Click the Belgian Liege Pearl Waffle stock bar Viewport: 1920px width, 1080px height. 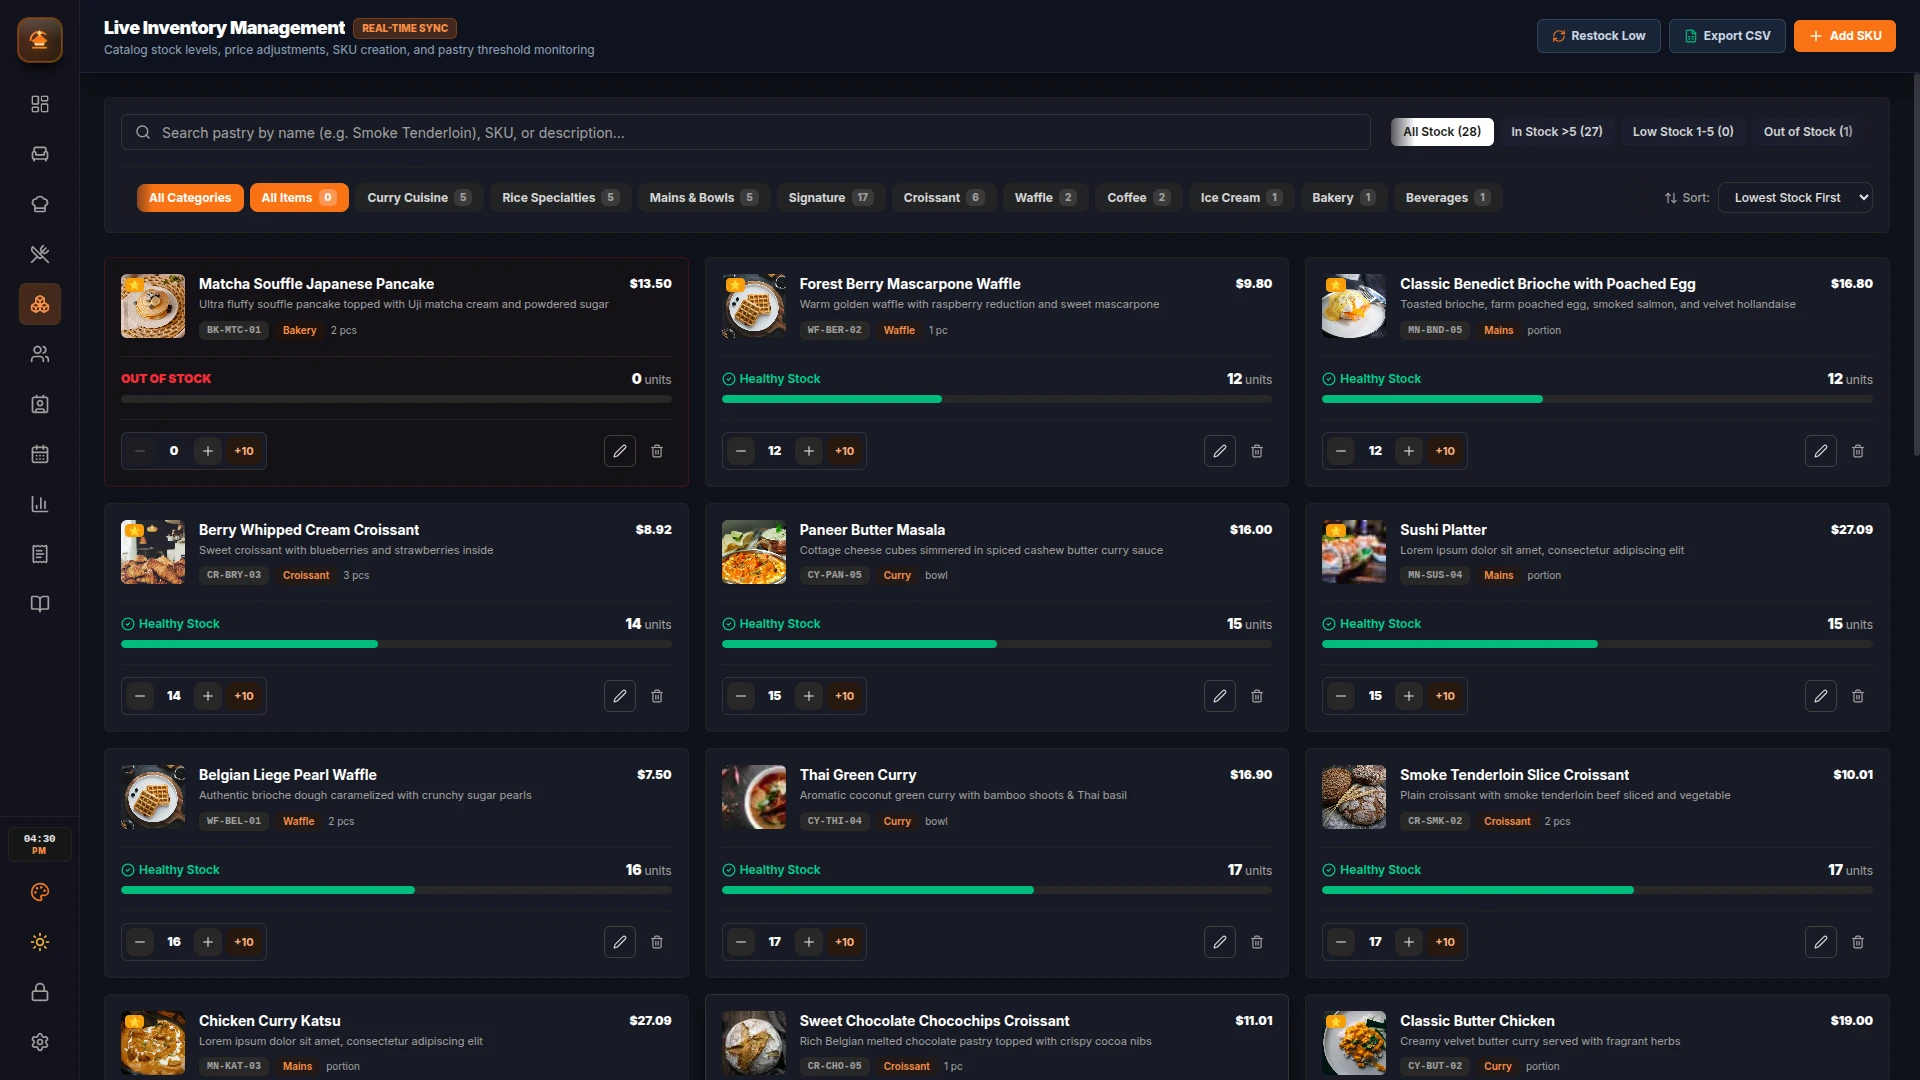click(x=396, y=890)
